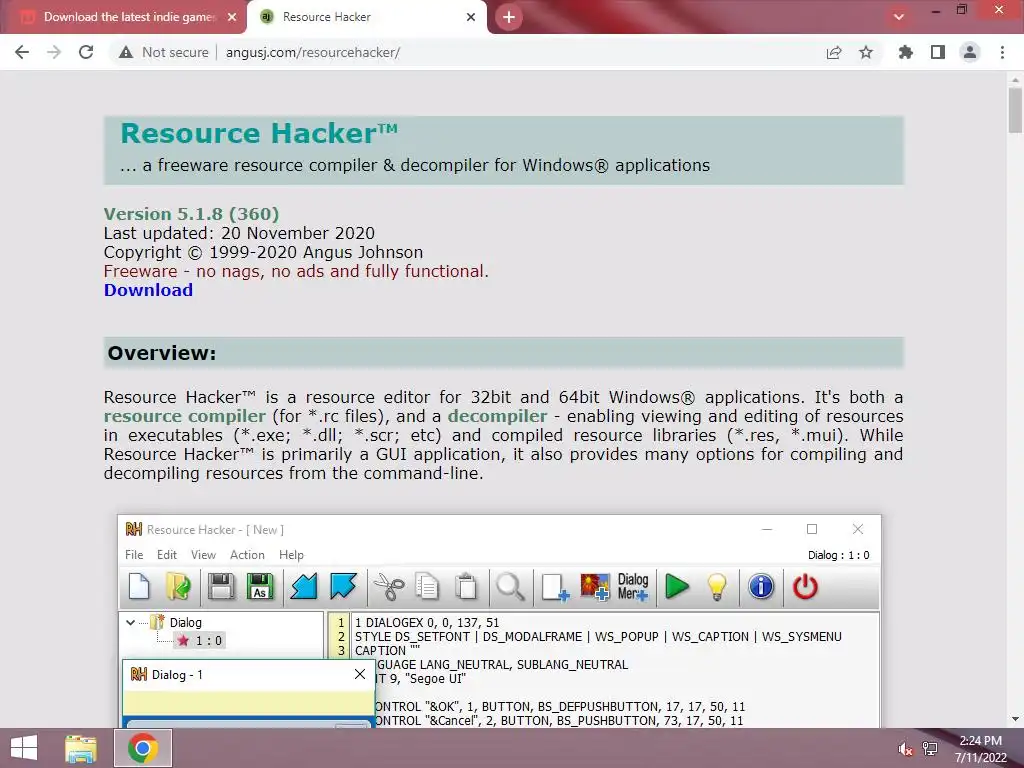Screen dimensions: 1024x768
Task: Open the Edit menu in Resource Hacker image
Action: click(x=167, y=554)
